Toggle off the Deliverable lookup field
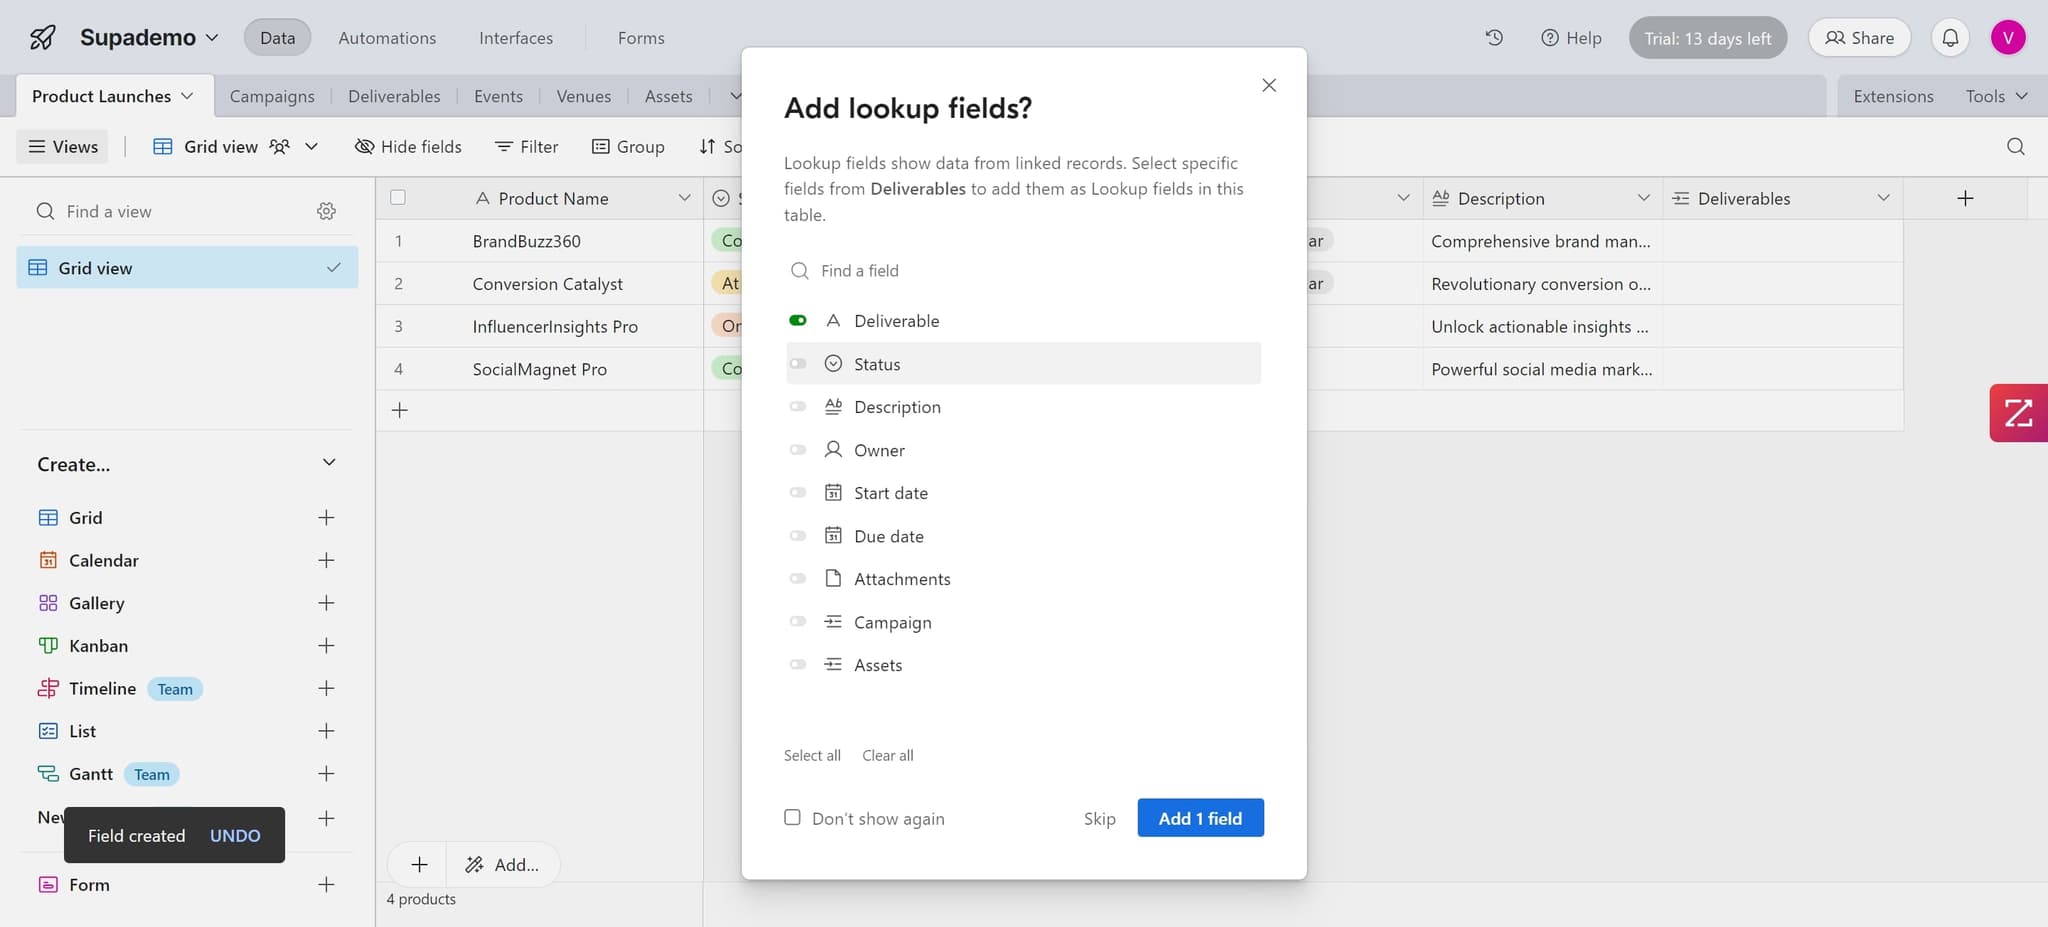Viewport: 2048px width, 927px height. tap(798, 321)
